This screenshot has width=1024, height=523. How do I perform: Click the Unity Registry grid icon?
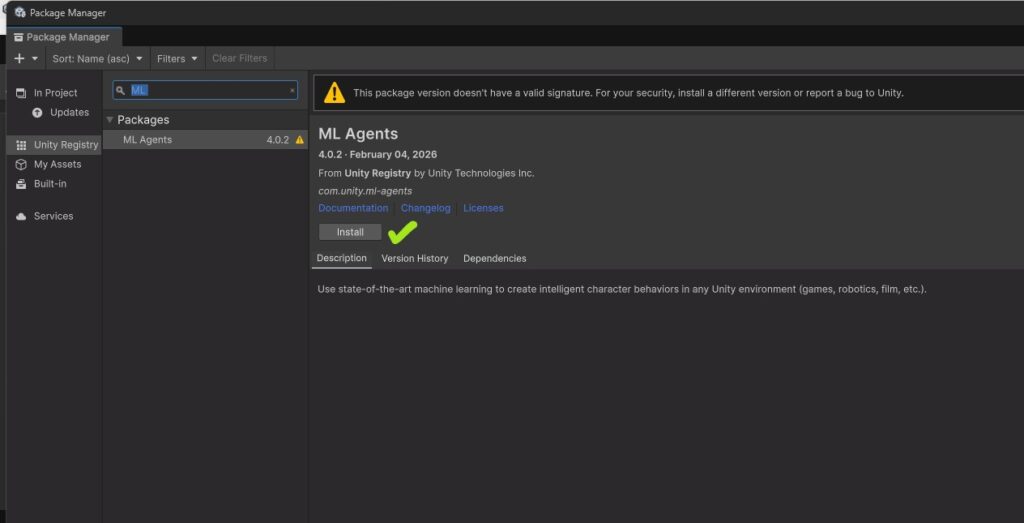pyautogui.click(x=21, y=145)
